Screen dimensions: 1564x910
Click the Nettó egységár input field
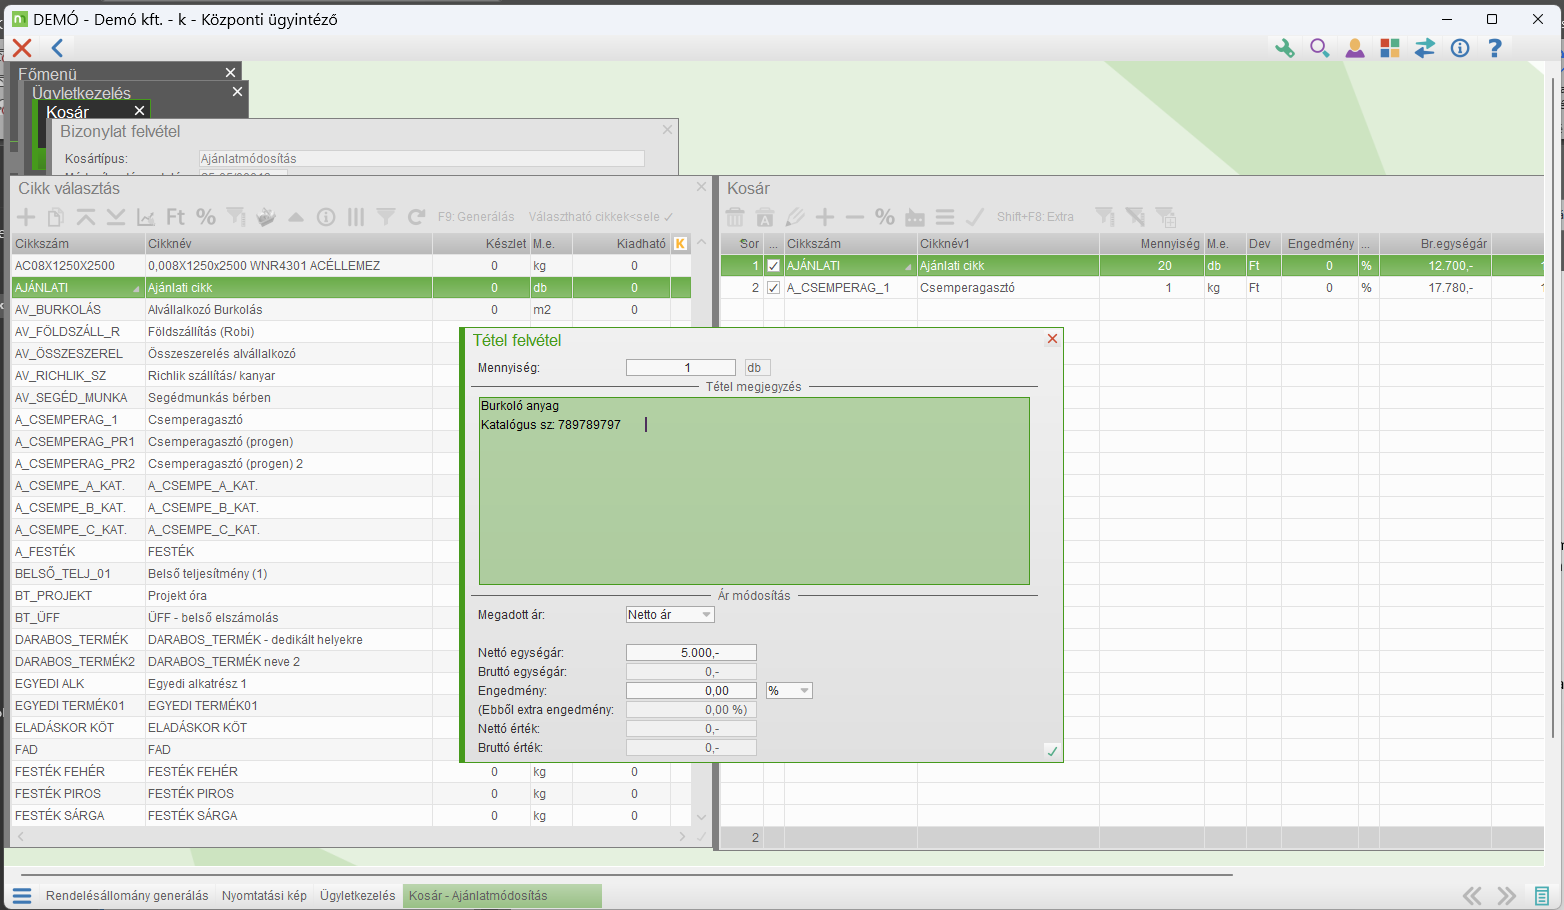point(691,653)
